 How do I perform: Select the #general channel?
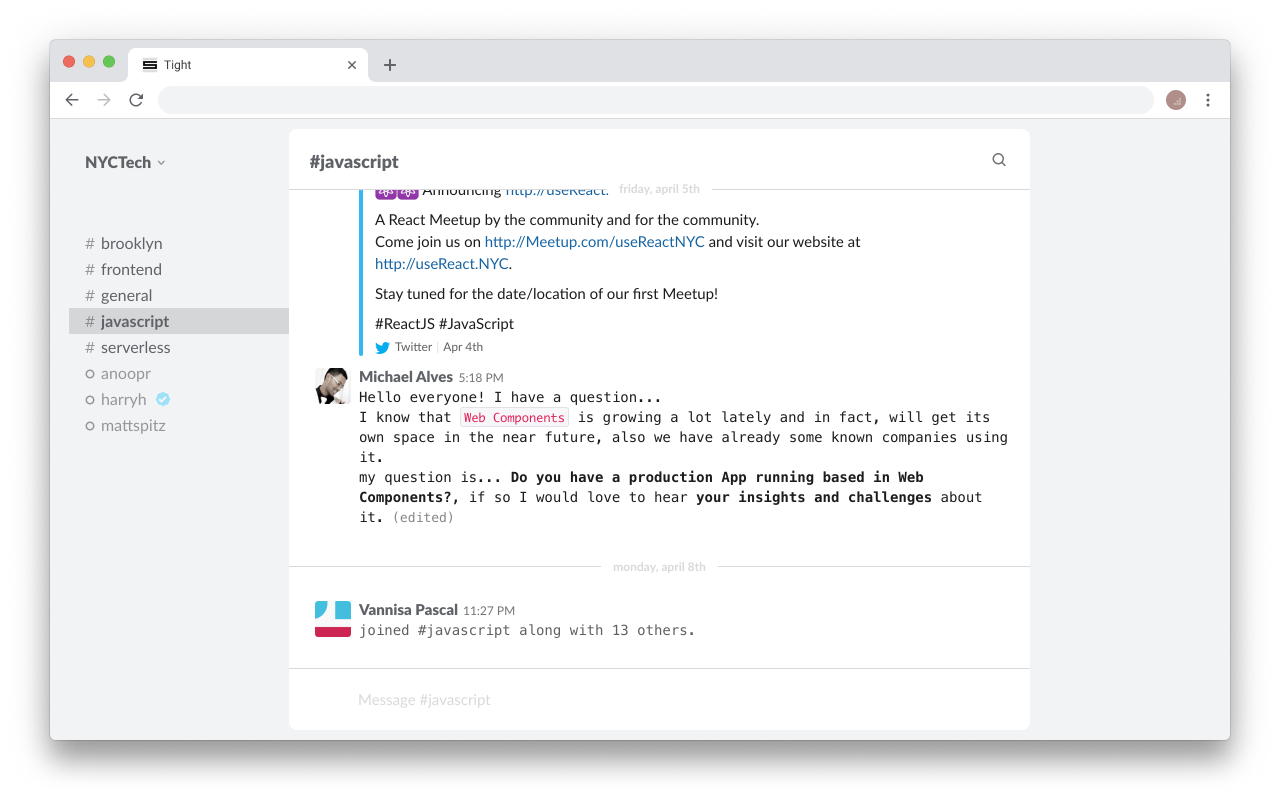pos(126,295)
